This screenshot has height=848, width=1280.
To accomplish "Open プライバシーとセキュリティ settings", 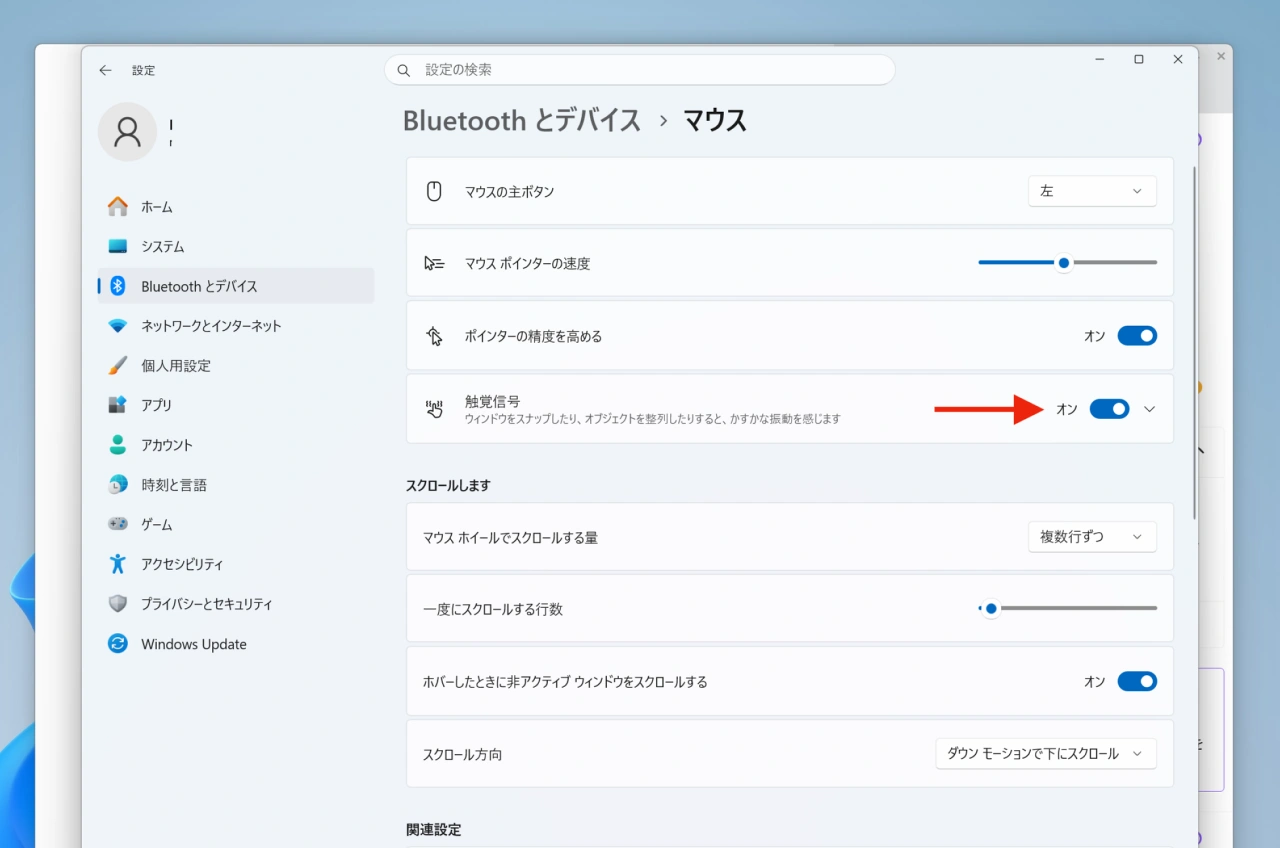I will point(235,604).
